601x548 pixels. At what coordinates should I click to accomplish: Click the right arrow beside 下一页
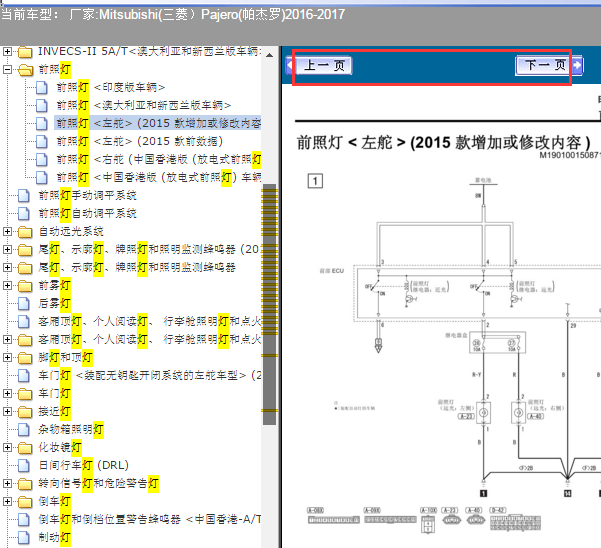pos(577,65)
